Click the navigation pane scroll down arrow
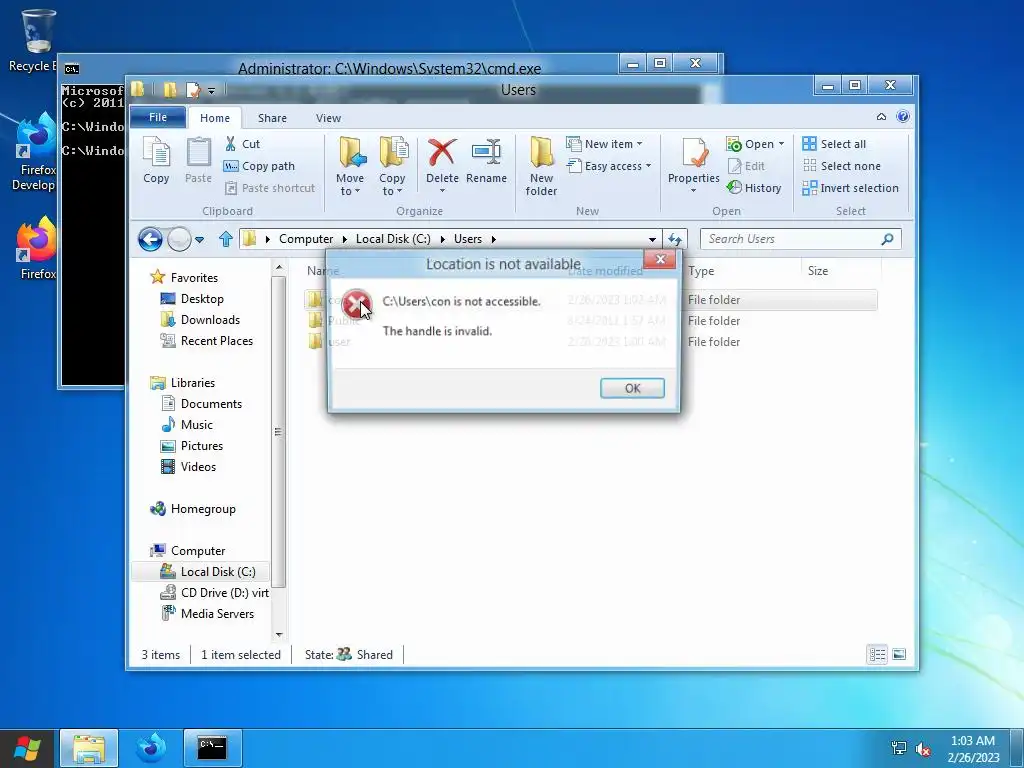The width and height of the screenshot is (1024, 768). click(x=279, y=634)
